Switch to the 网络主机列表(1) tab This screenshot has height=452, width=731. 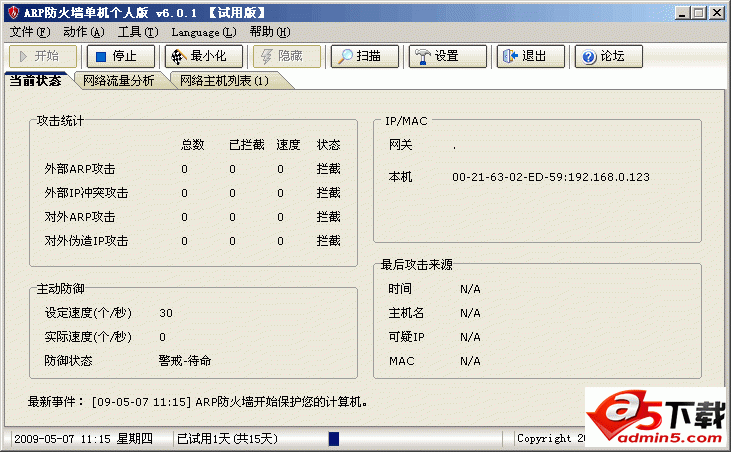tap(224, 81)
